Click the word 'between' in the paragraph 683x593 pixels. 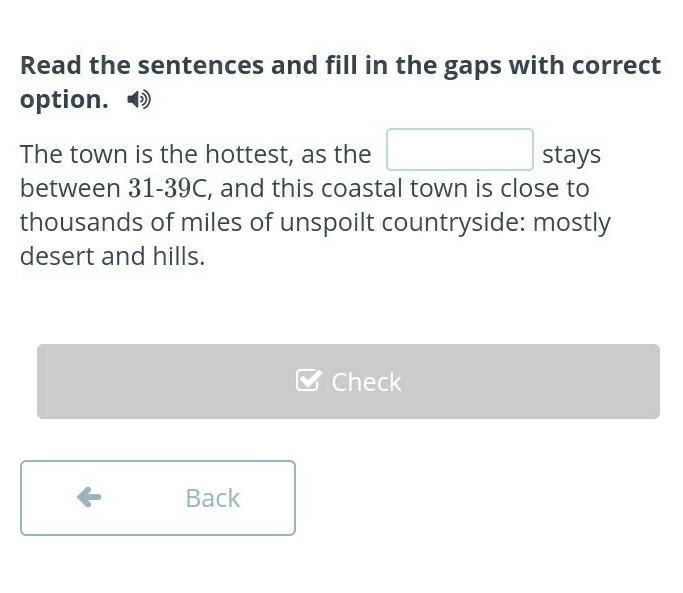(69, 188)
